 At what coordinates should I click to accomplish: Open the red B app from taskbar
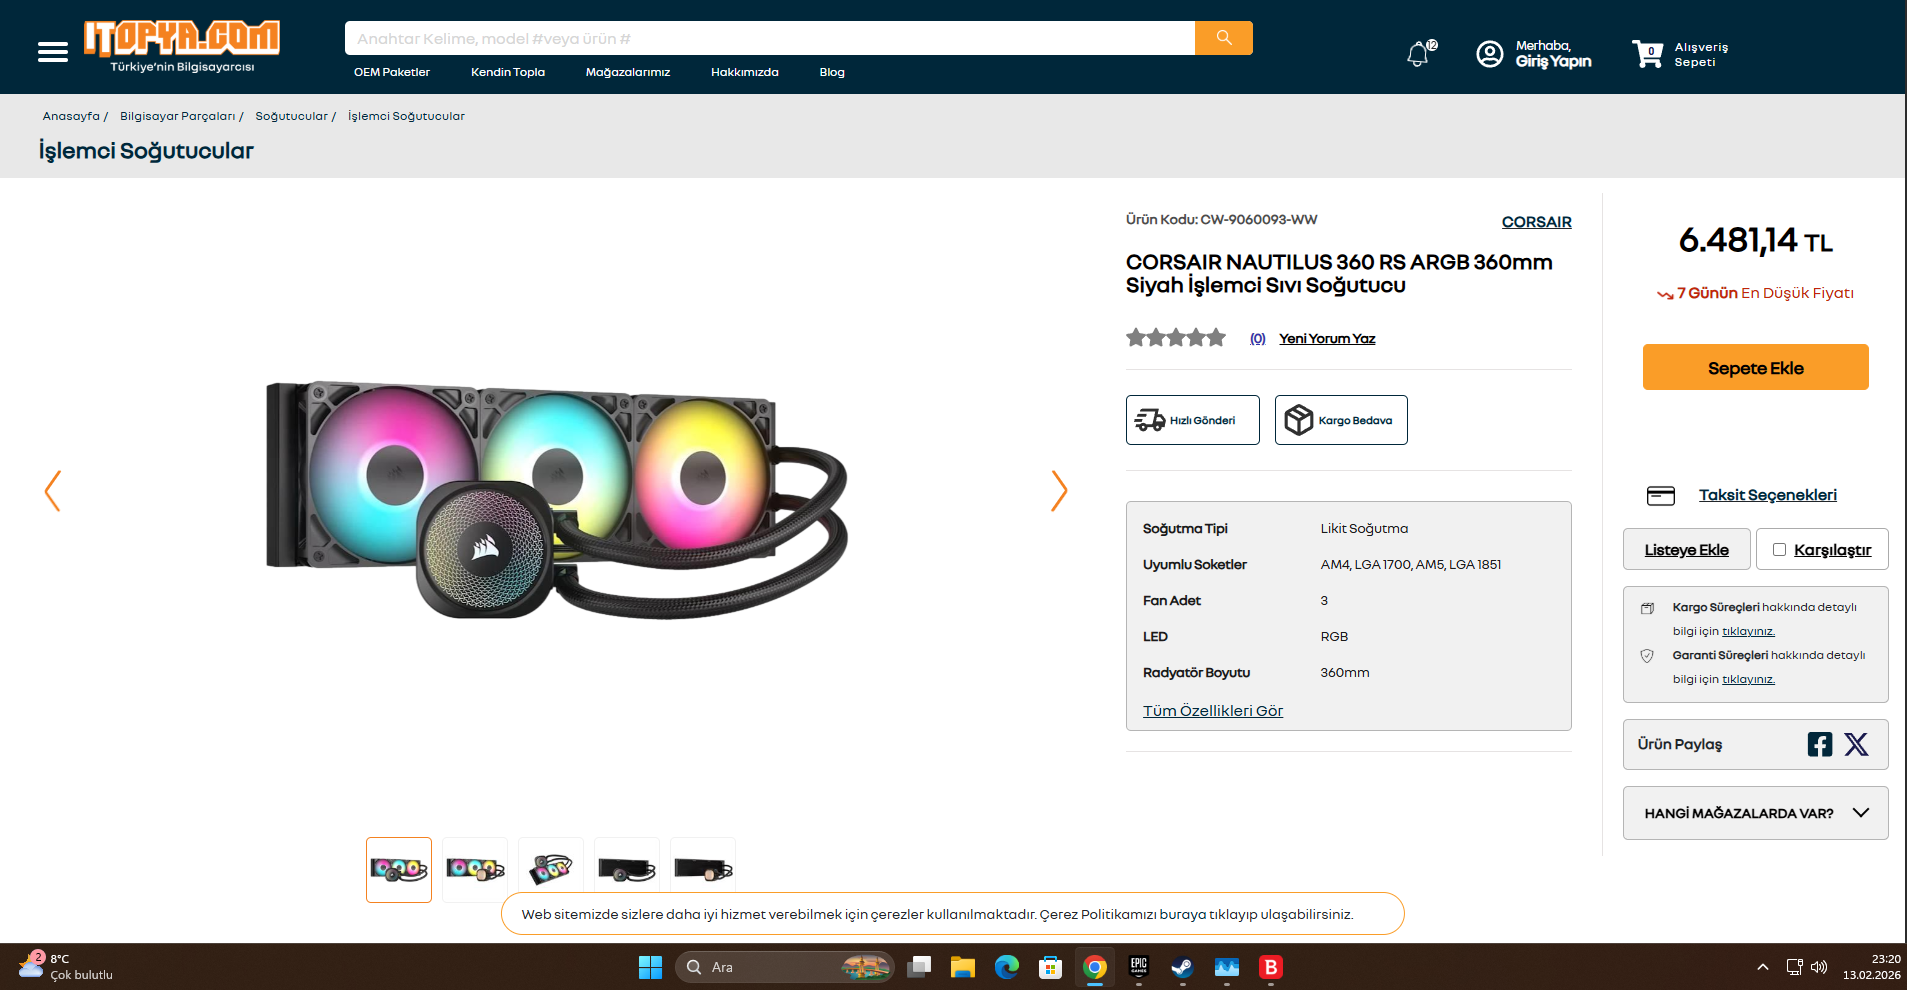(x=1271, y=967)
